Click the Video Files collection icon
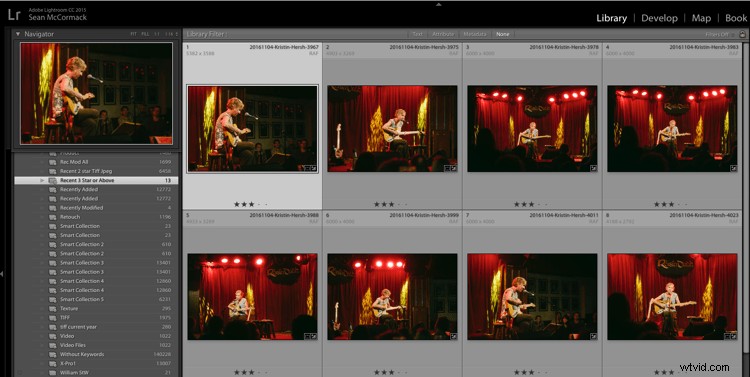 [53, 345]
